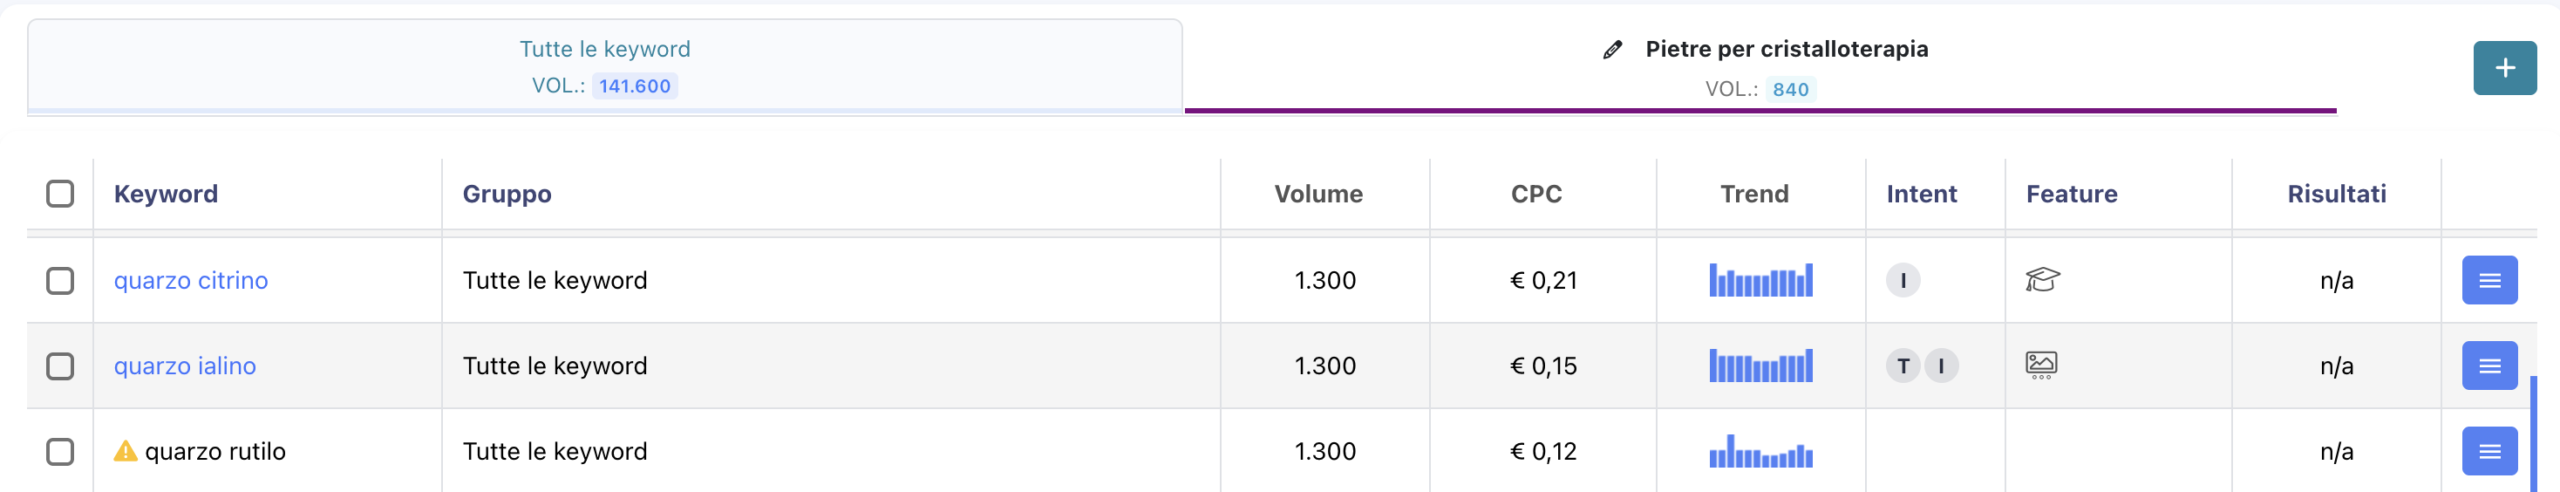Click the informational intent badge for quarzo citrino
The height and width of the screenshot is (492, 2560).
click(x=1902, y=281)
